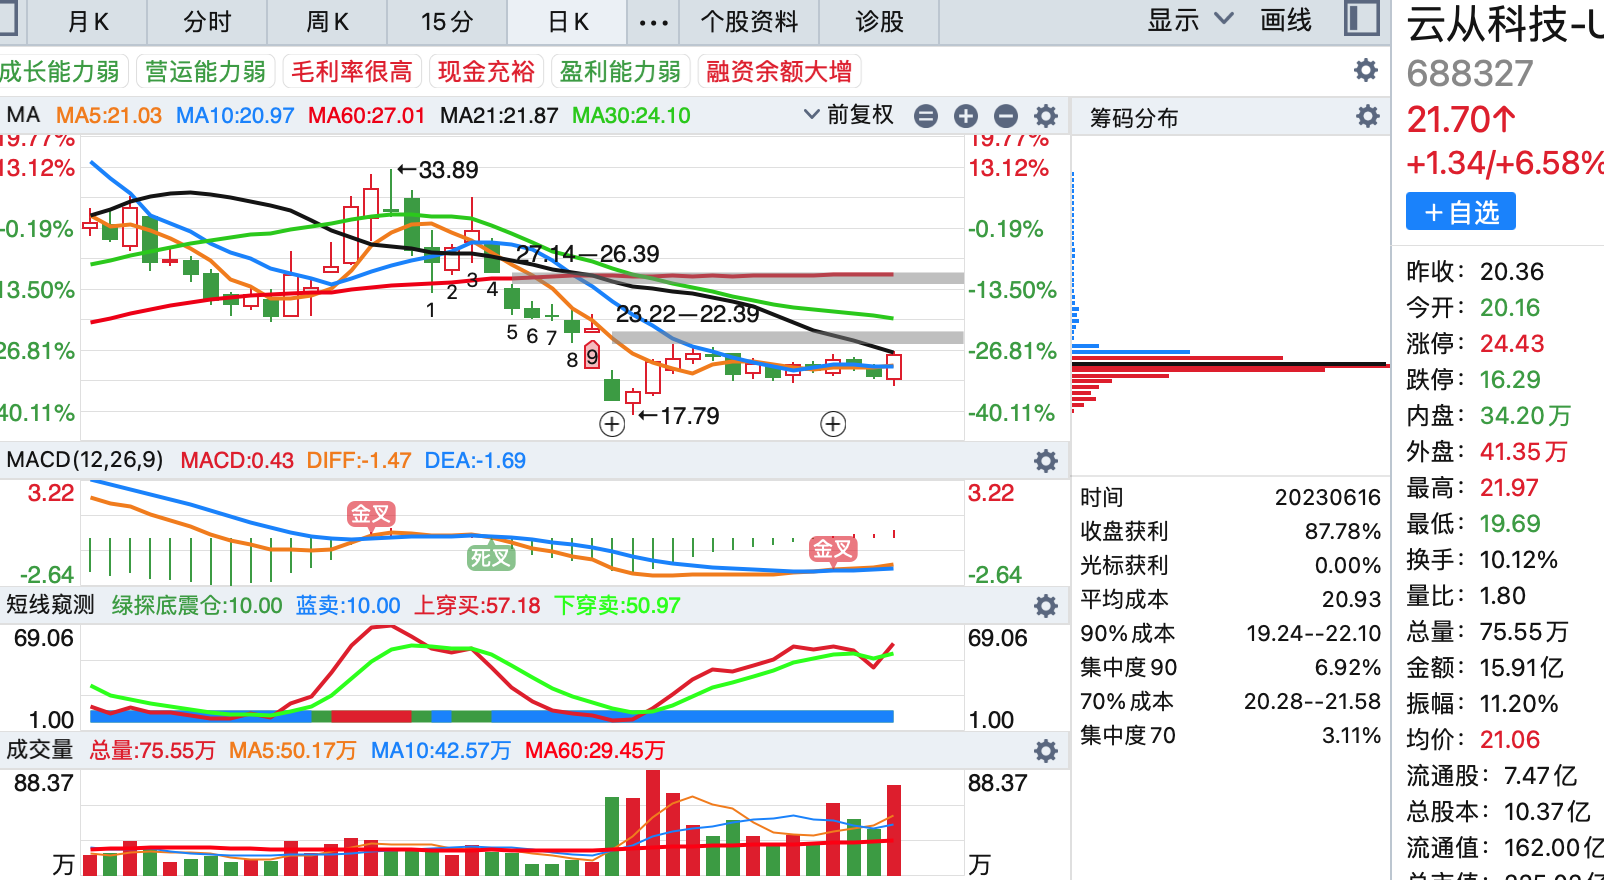Open the 个股资料 stock info tab
The width and height of the screenshot is (1604, 880).
tap(749, 21)
